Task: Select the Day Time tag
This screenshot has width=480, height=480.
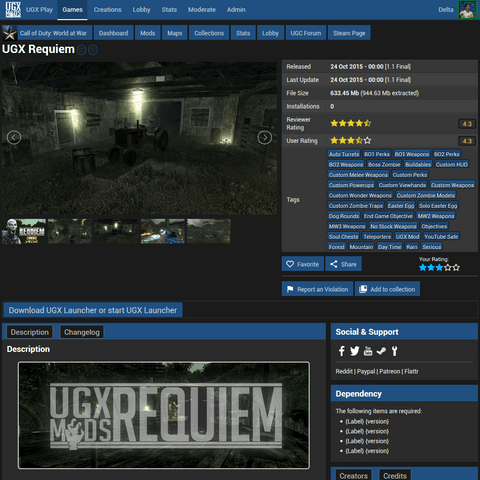Action: coord(389,247)
